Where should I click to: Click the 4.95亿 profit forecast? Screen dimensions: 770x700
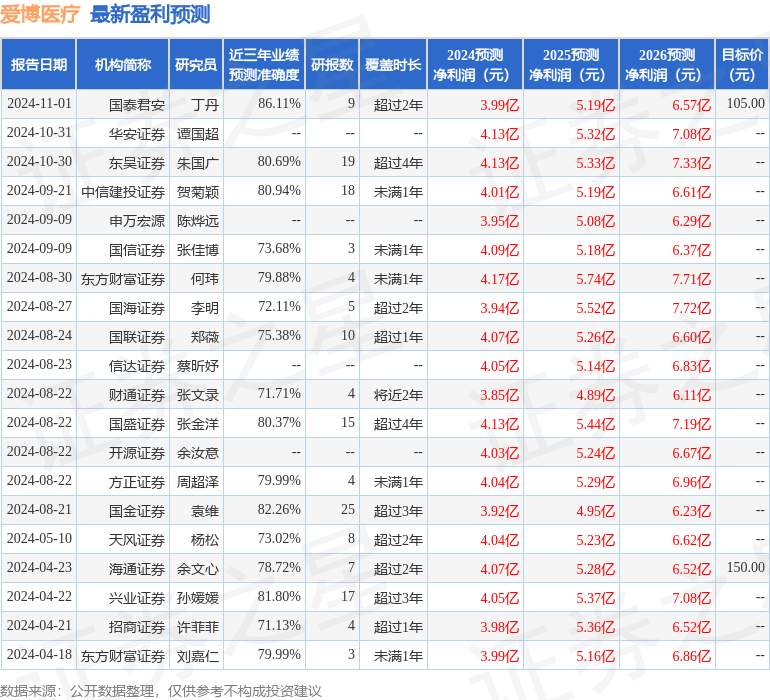(x=596, y=511)
